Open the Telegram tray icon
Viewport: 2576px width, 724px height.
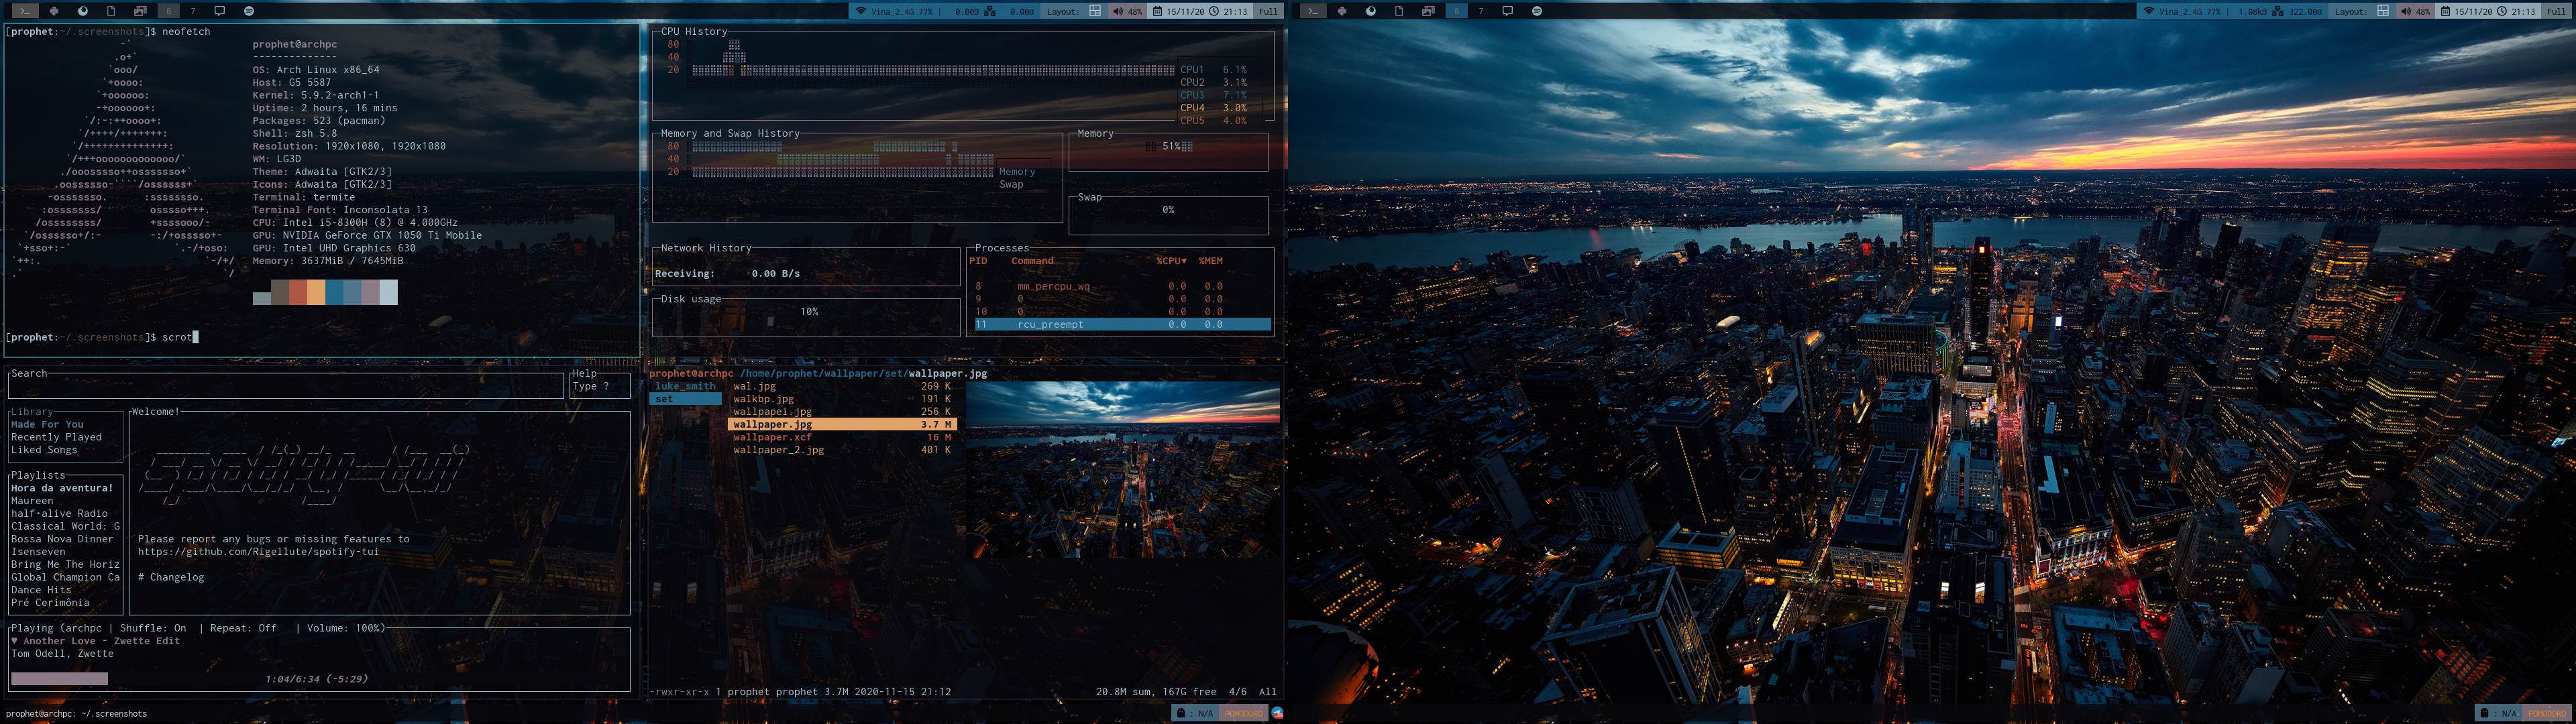pyautogui.click(x=1277, y=713)
